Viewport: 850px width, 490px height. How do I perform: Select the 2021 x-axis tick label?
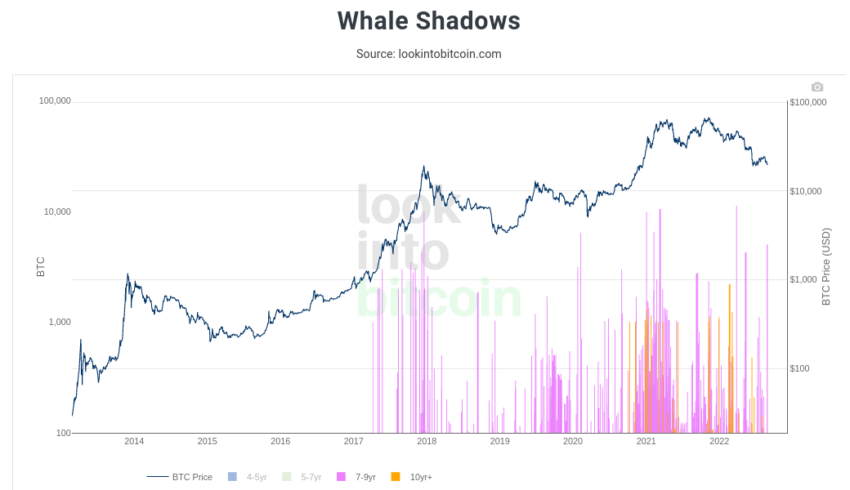click(646, 441)
